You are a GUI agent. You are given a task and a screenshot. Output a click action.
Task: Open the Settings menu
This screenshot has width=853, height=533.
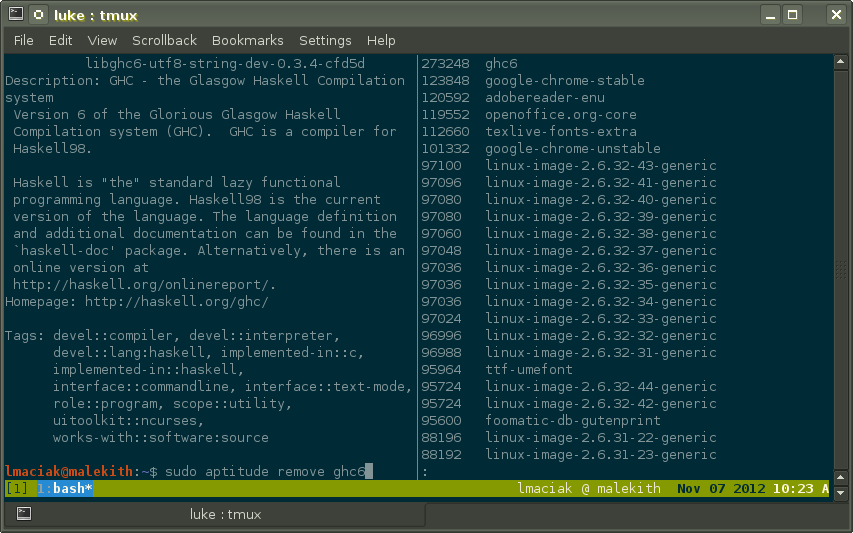325,40
